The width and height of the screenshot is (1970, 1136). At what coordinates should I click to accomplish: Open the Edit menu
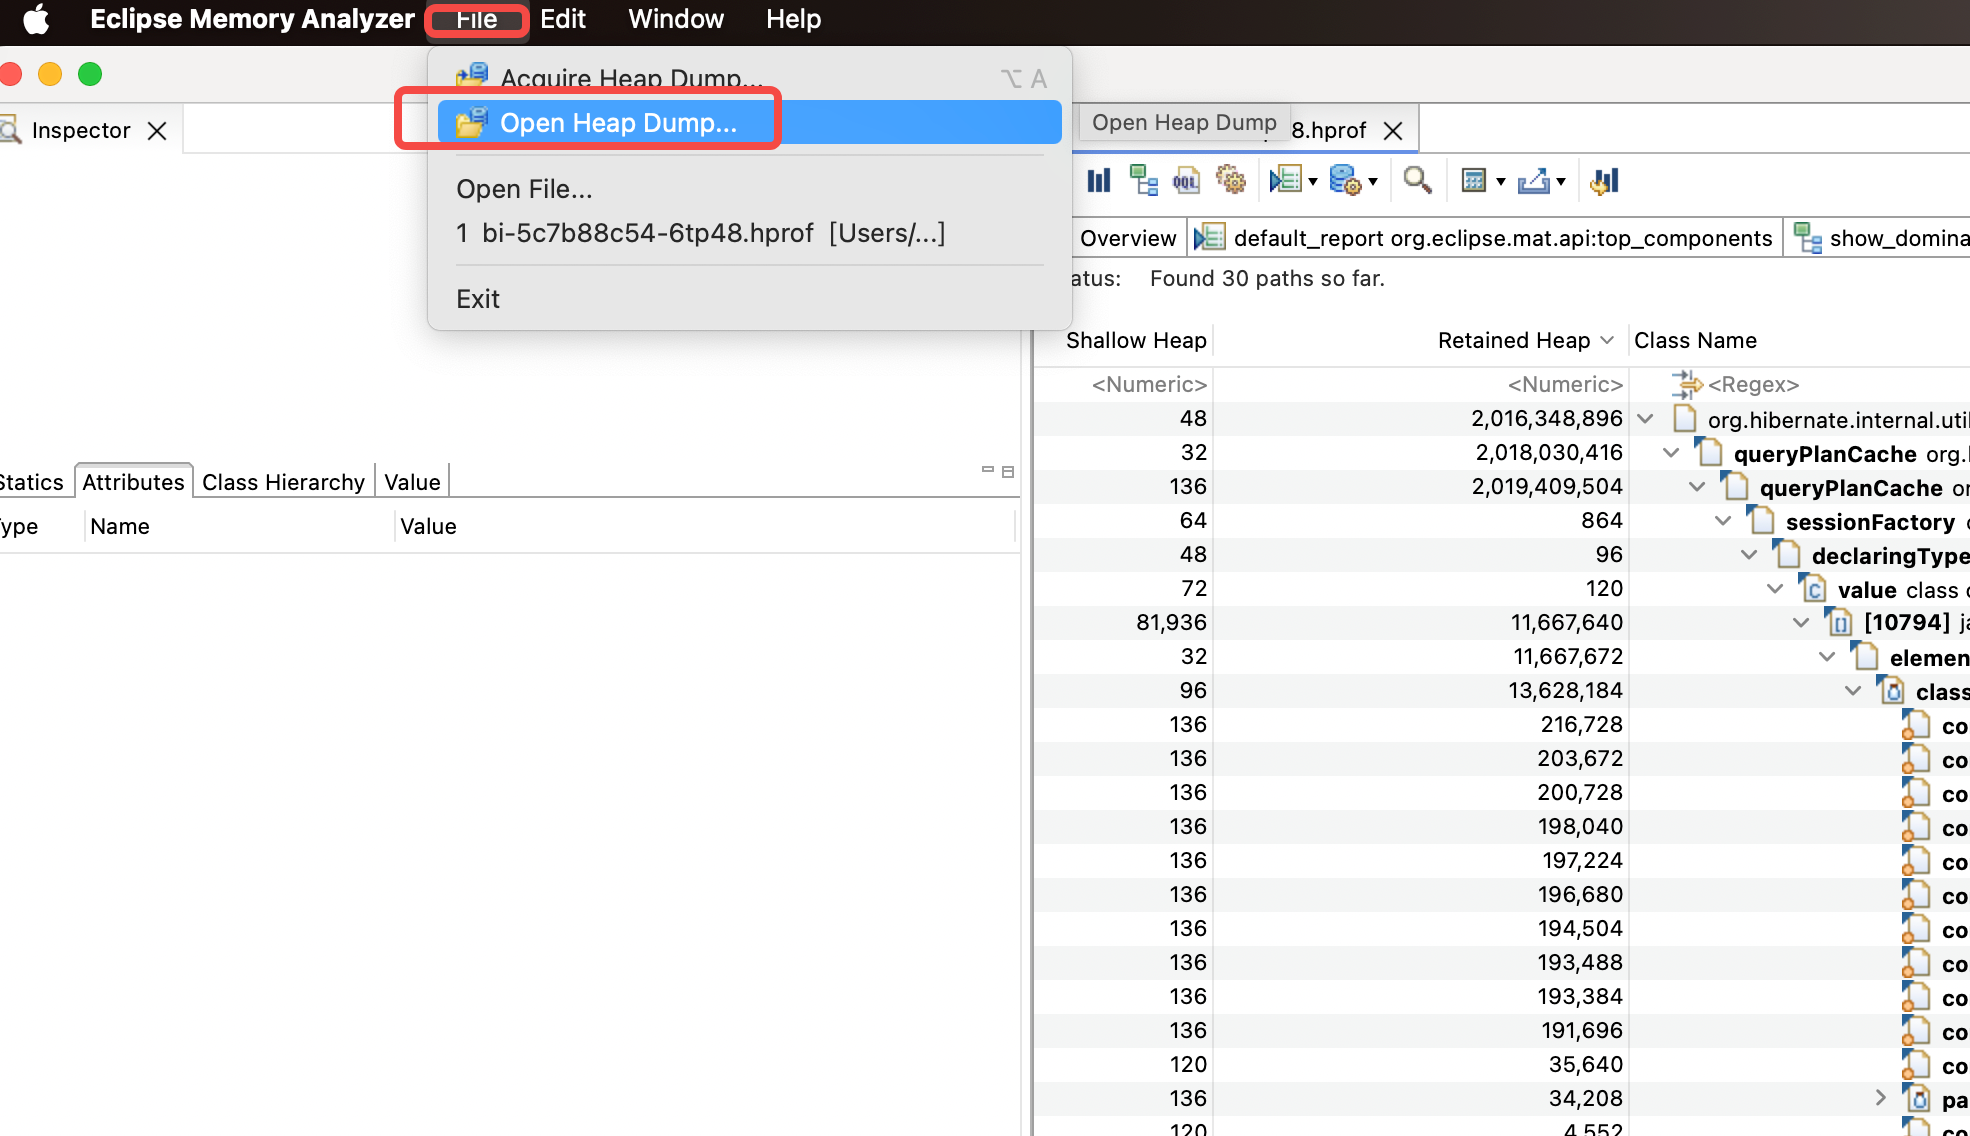pos(563,19)
